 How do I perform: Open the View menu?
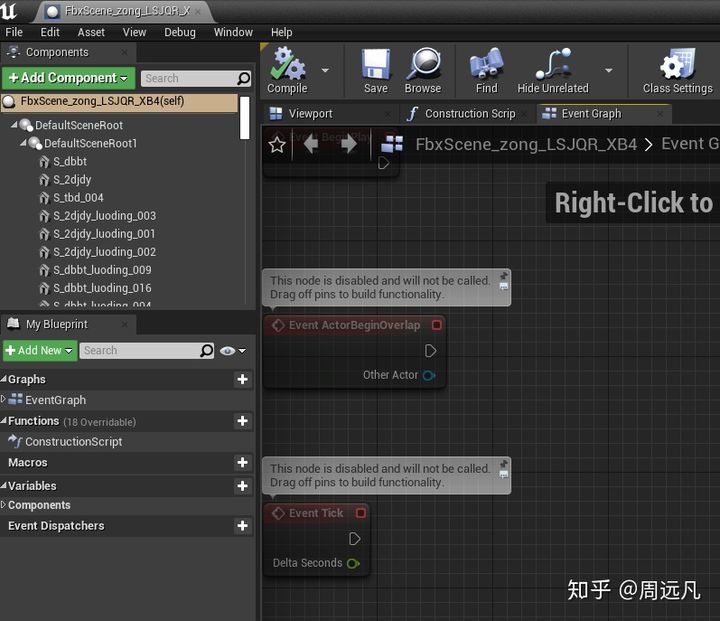[134, 32]
